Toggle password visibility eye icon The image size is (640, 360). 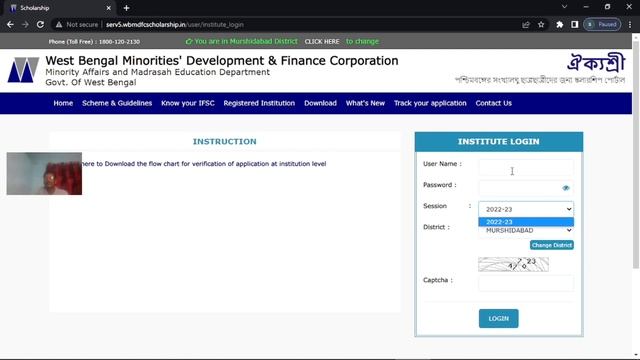(566, 188)
